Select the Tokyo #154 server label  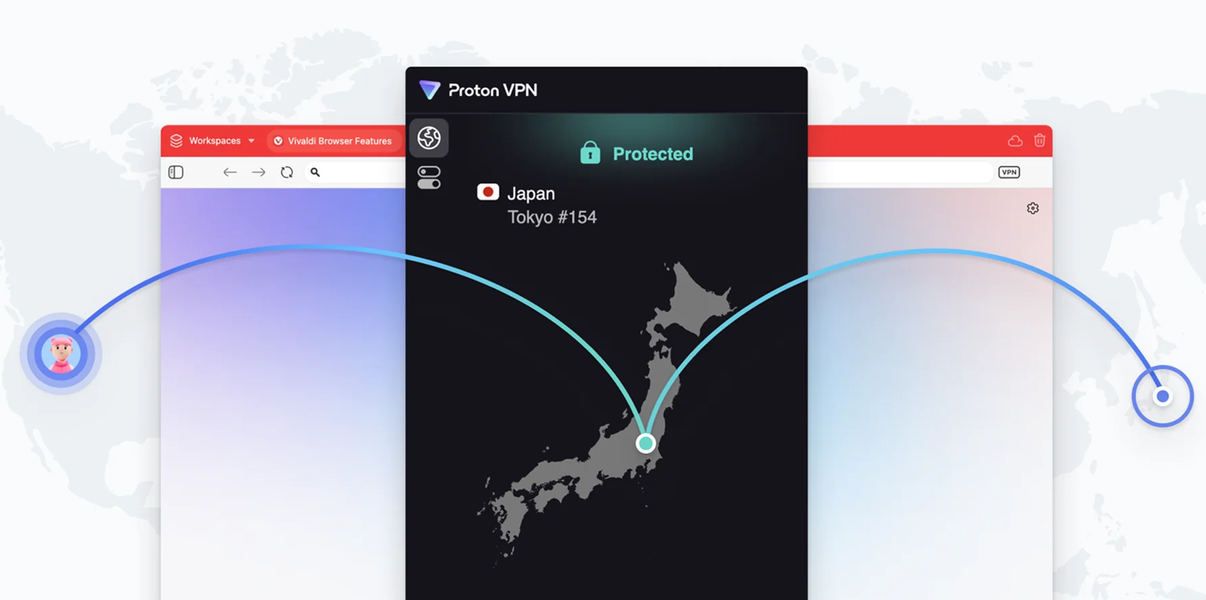coord(552,217)
